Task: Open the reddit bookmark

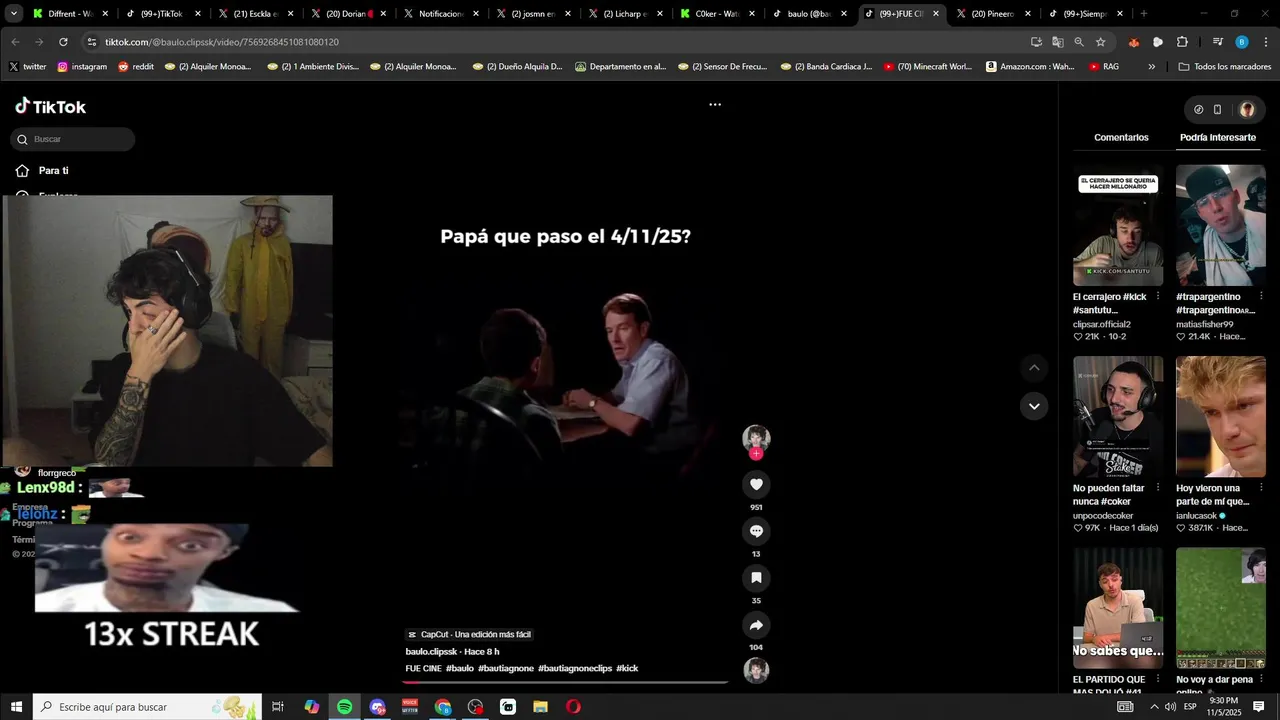Action: click(136, 67)
